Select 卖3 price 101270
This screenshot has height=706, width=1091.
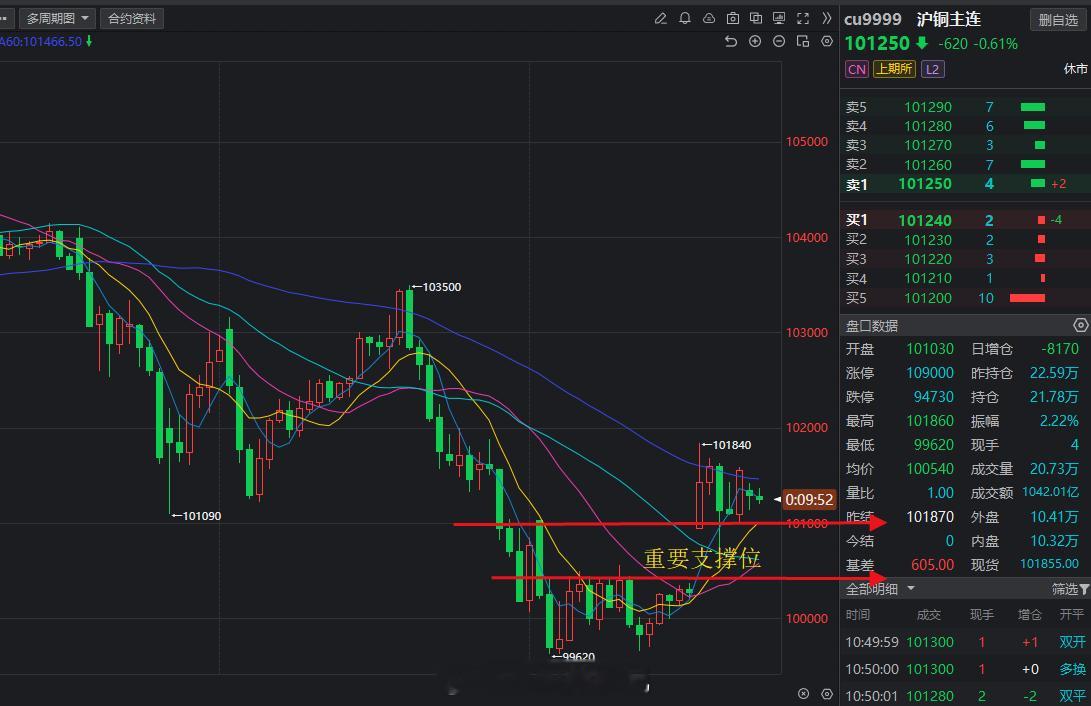pyautogui.click(x=927, y=145)
